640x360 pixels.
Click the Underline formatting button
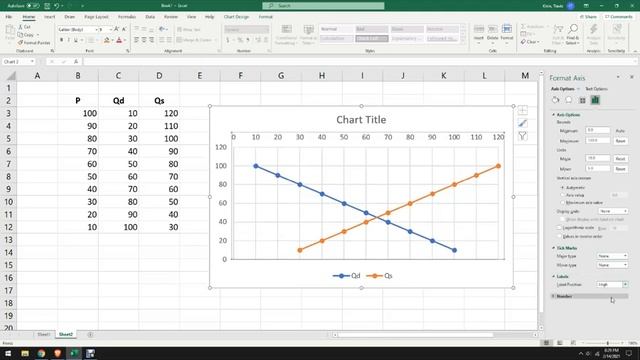76,40
